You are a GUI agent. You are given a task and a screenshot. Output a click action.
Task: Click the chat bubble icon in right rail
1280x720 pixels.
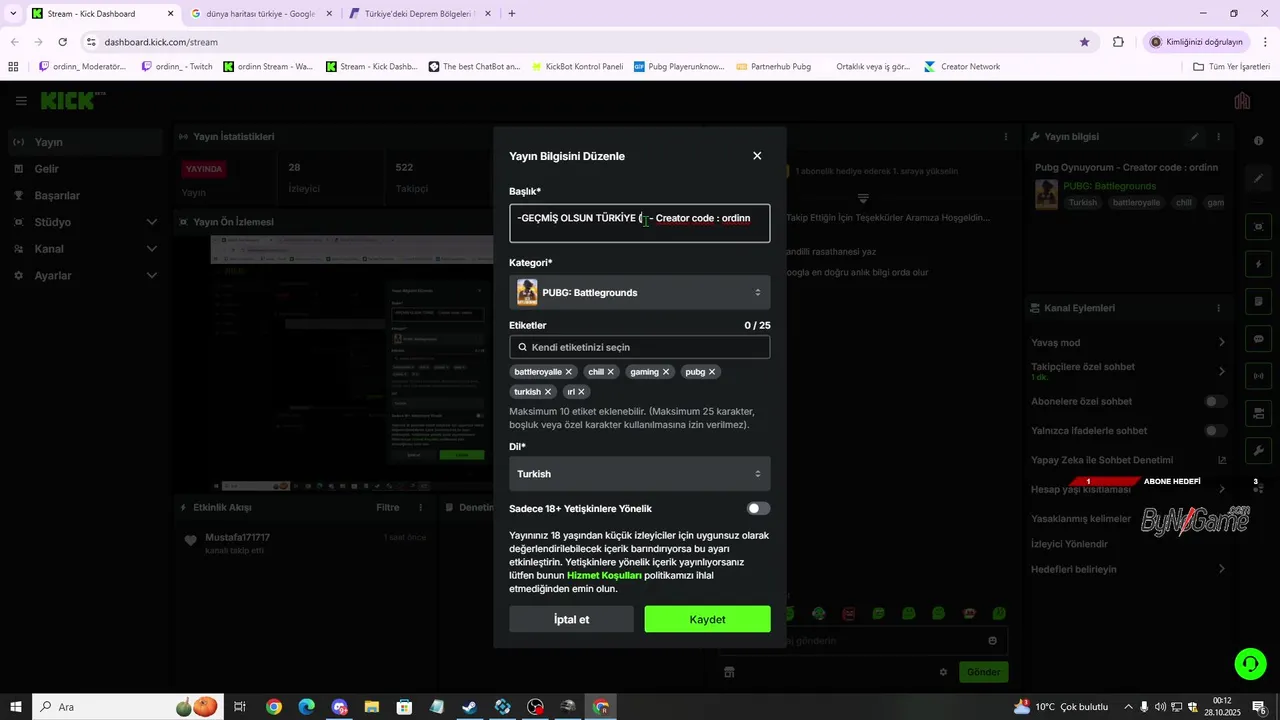point(1259,339)
